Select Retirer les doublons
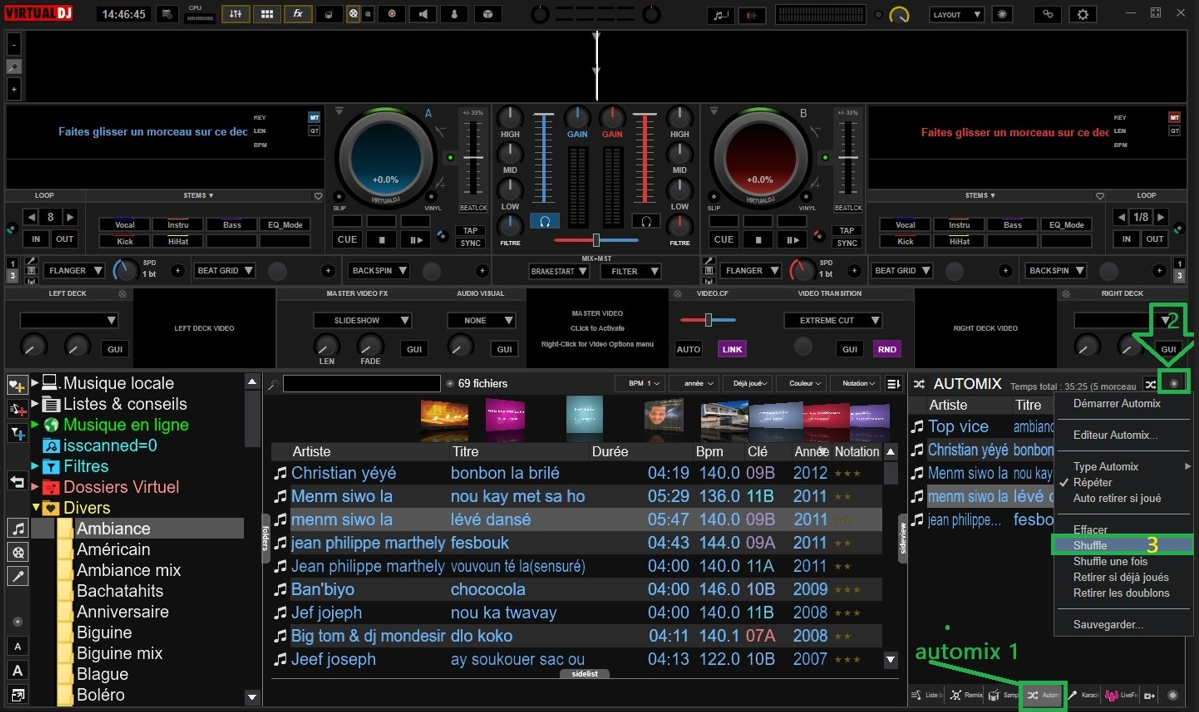 (1121, 593)
